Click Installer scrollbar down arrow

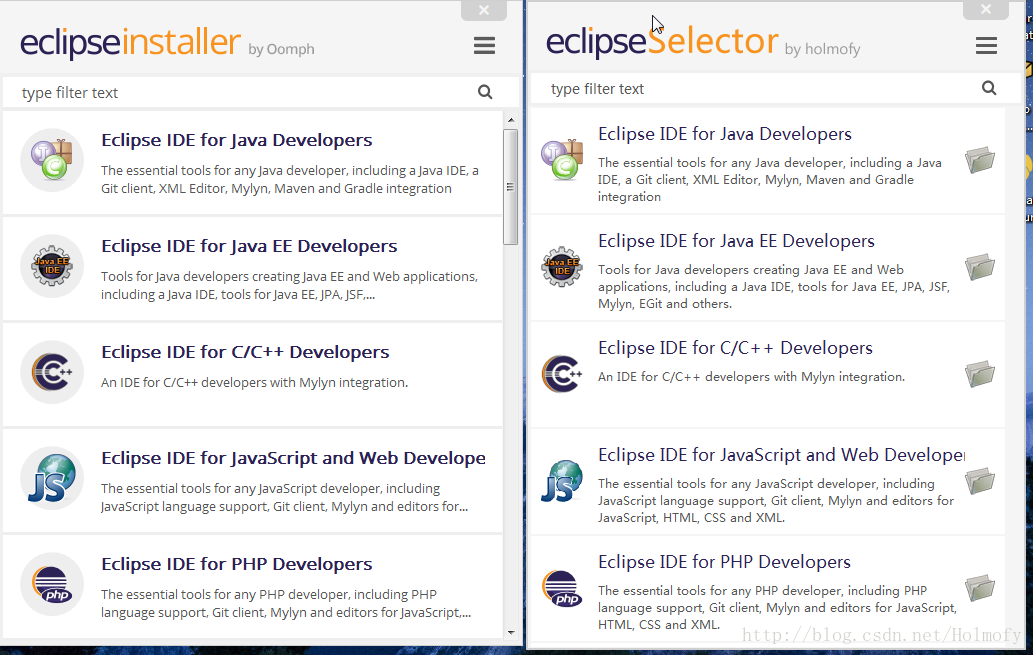(x=511, y=633)
